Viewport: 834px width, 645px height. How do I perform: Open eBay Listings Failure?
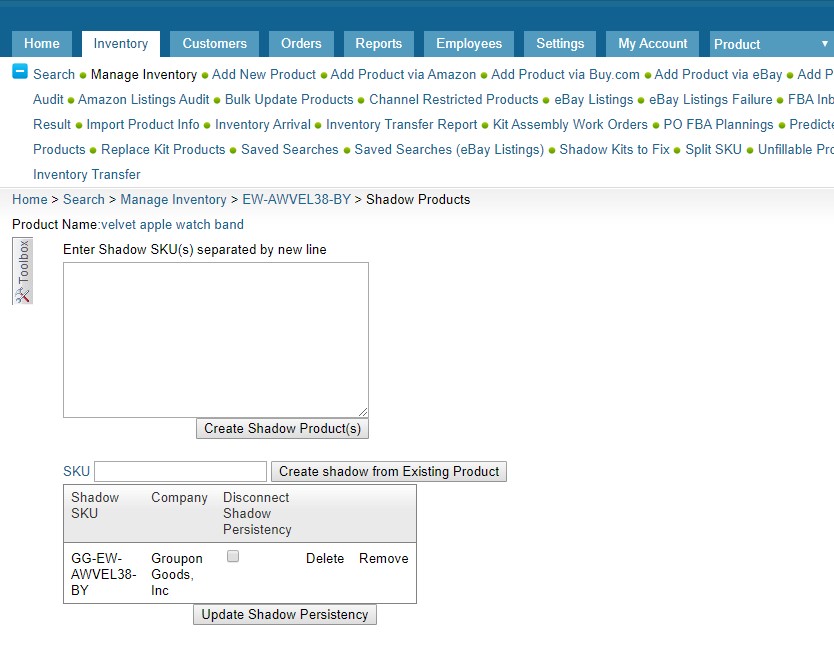coord(711,99)
